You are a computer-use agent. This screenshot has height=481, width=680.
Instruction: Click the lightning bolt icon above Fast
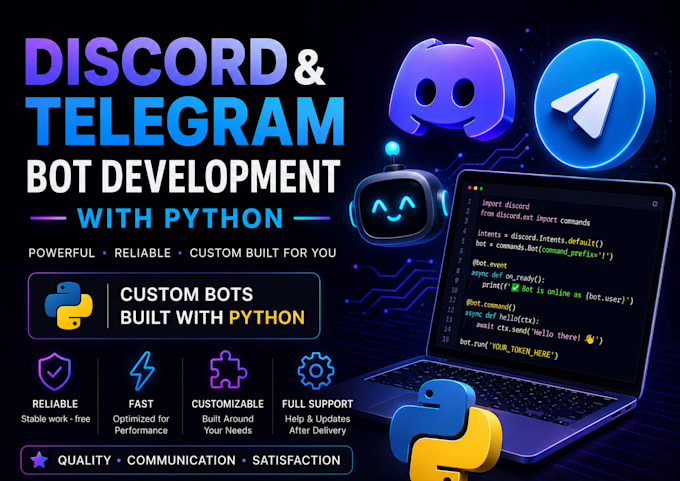pos(142,371)
